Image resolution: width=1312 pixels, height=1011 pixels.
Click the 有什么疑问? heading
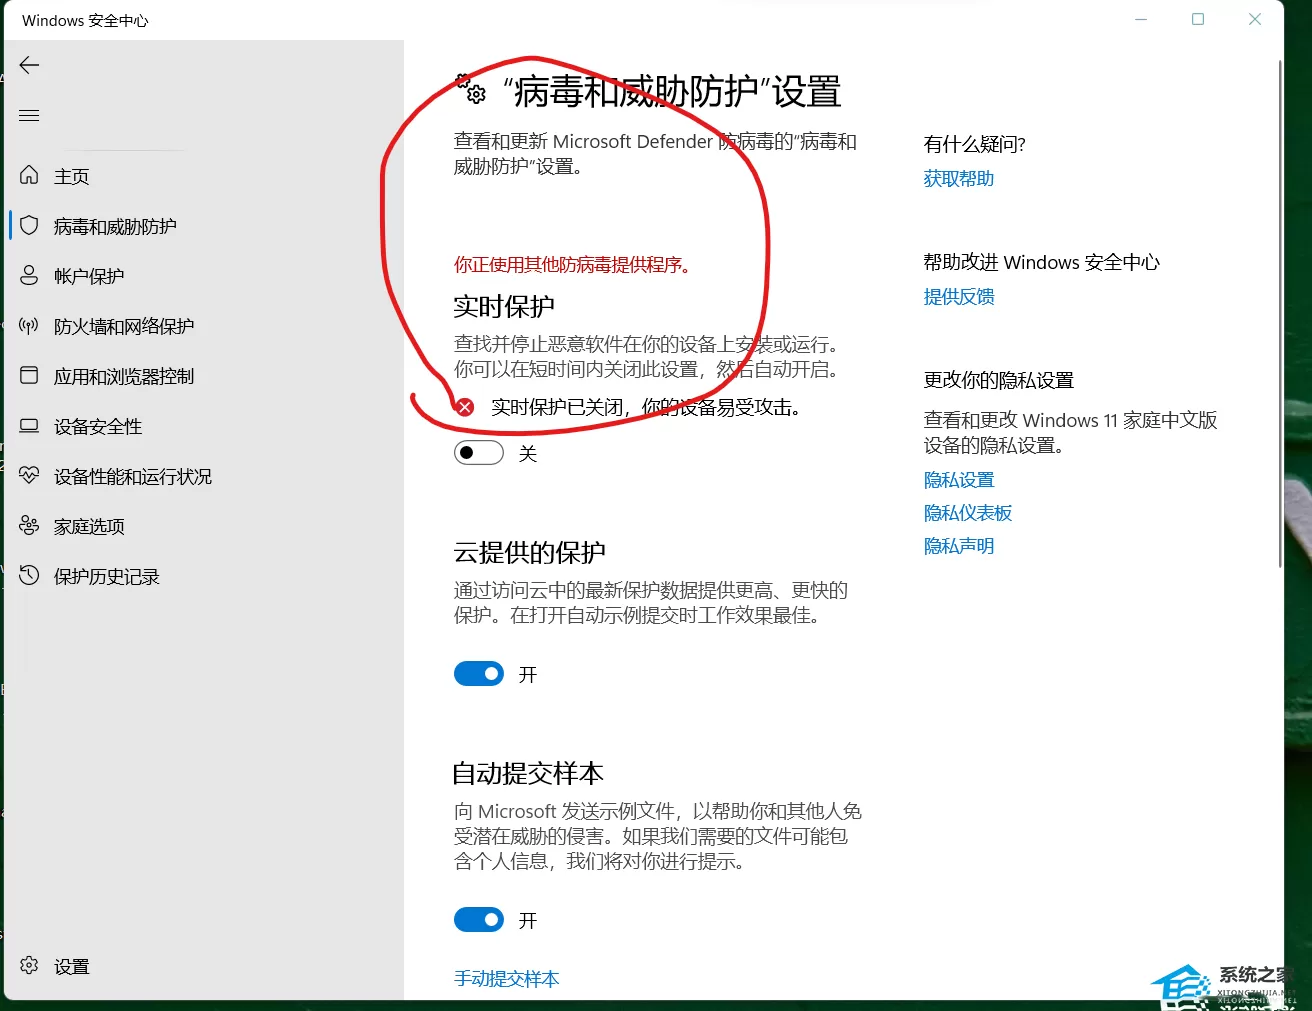click(x=974, y=144)
